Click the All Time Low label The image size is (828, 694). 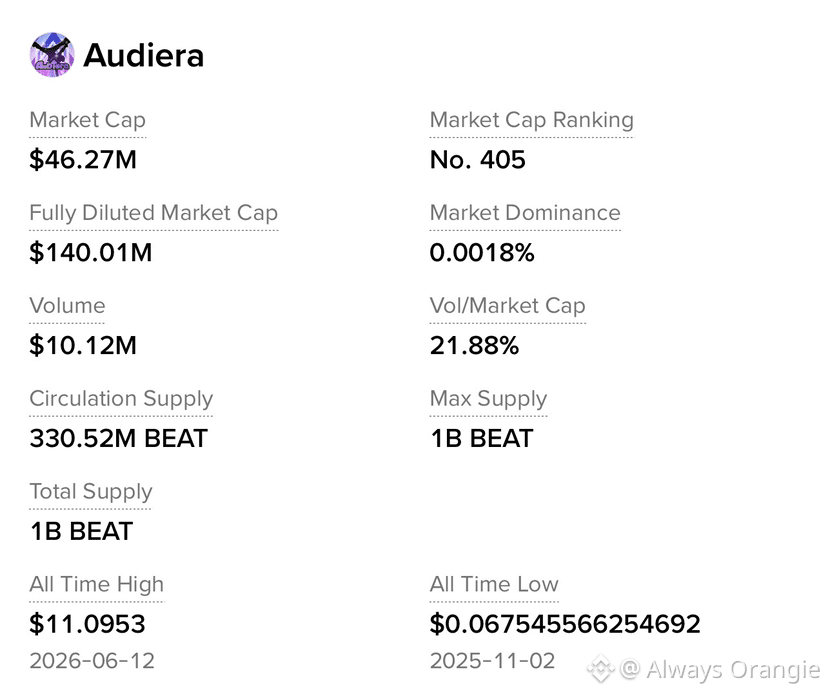[x=494, y=584]
